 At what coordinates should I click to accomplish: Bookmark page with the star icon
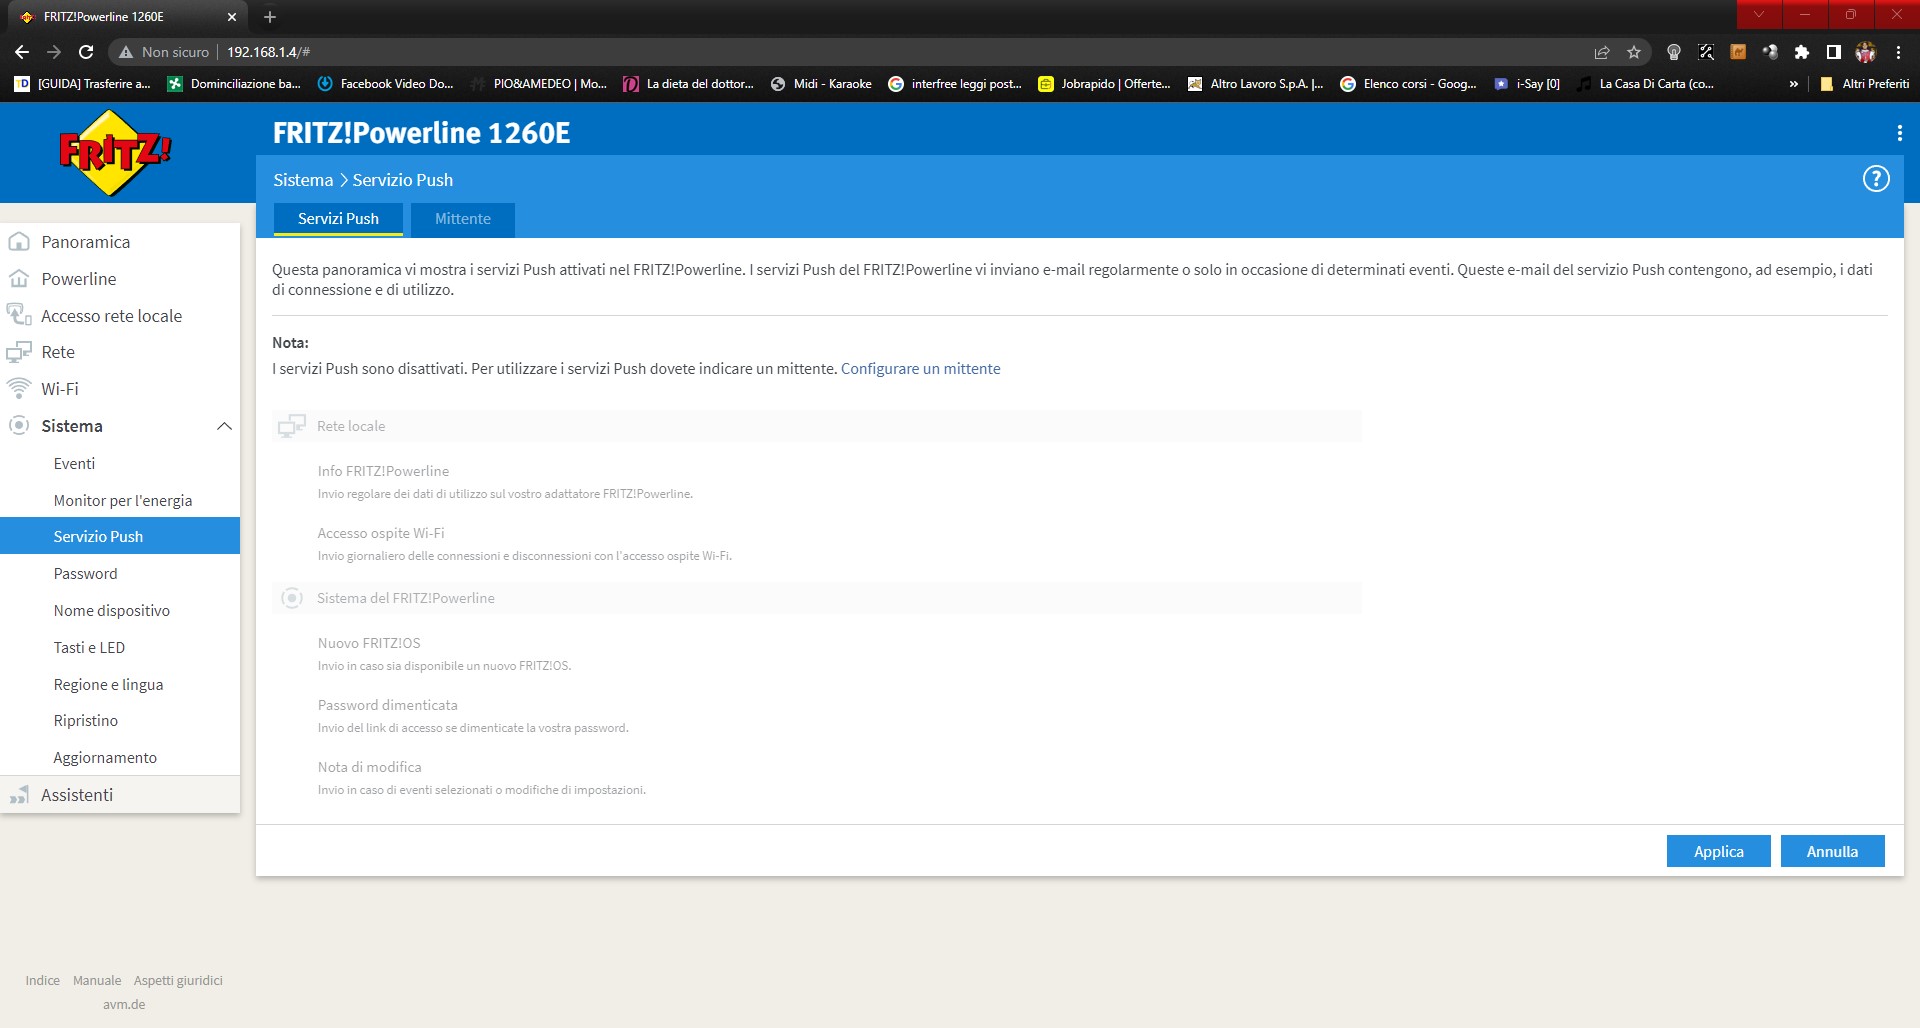pos(1634,52)
